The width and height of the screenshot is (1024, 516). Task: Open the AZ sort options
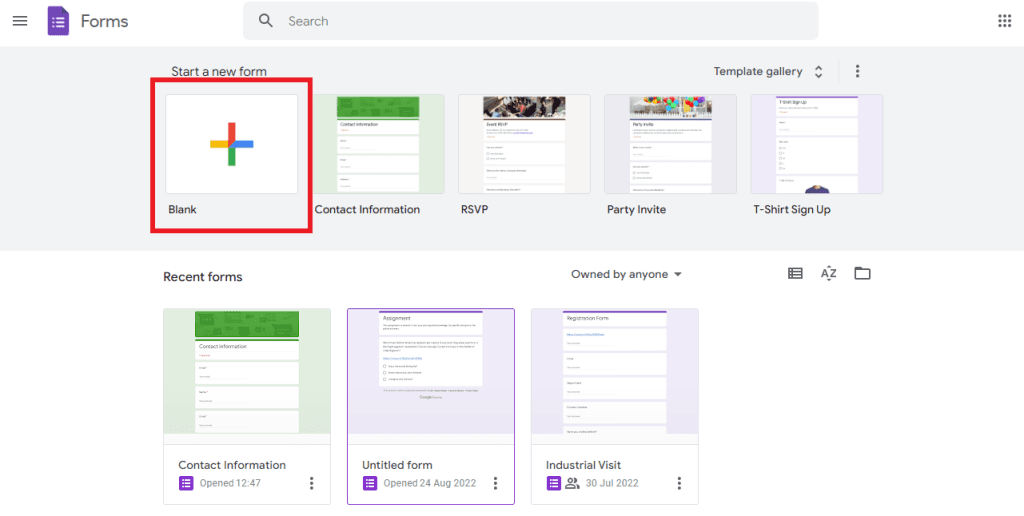click(x=828, y=274)
